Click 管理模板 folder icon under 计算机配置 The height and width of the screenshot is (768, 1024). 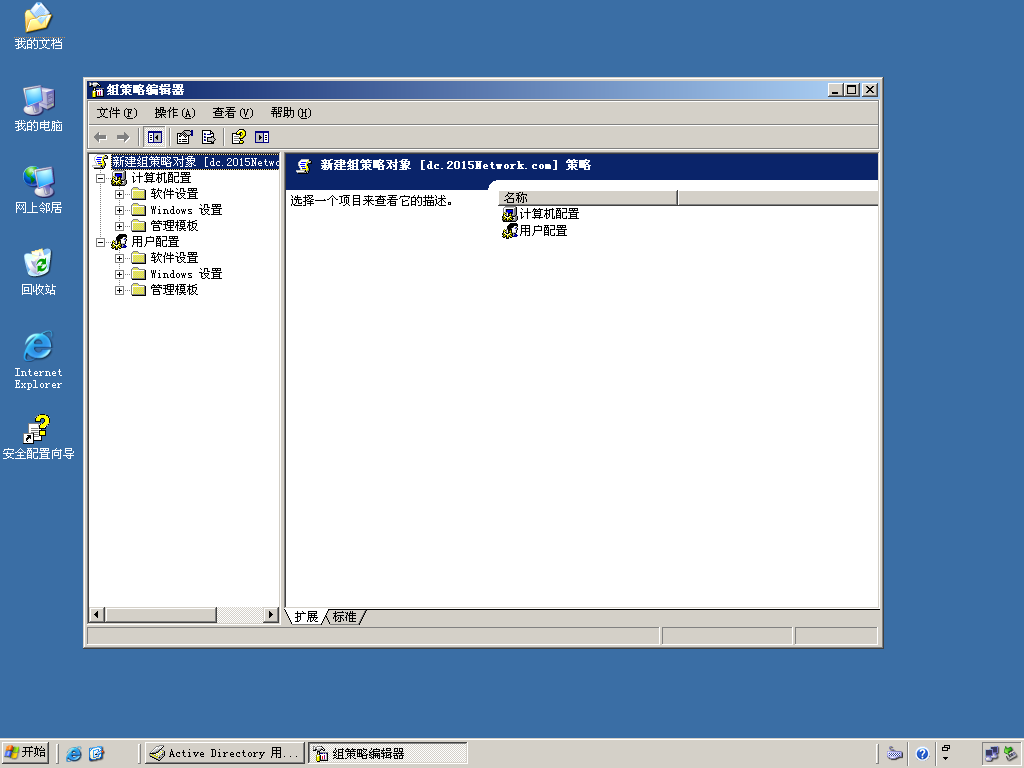click(138, 225)
